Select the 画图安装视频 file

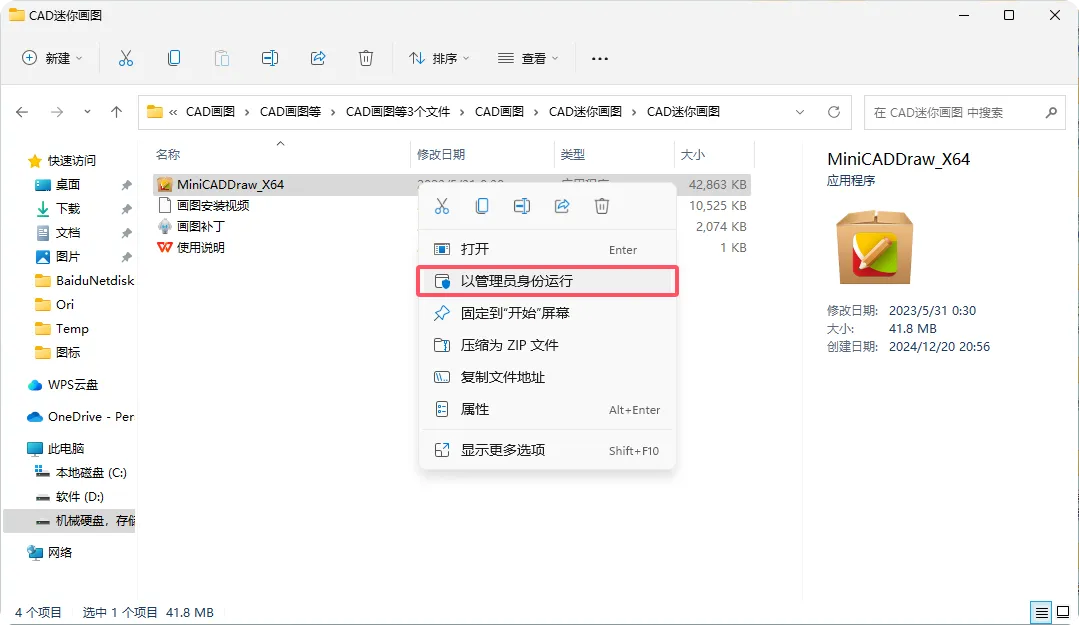213,205
